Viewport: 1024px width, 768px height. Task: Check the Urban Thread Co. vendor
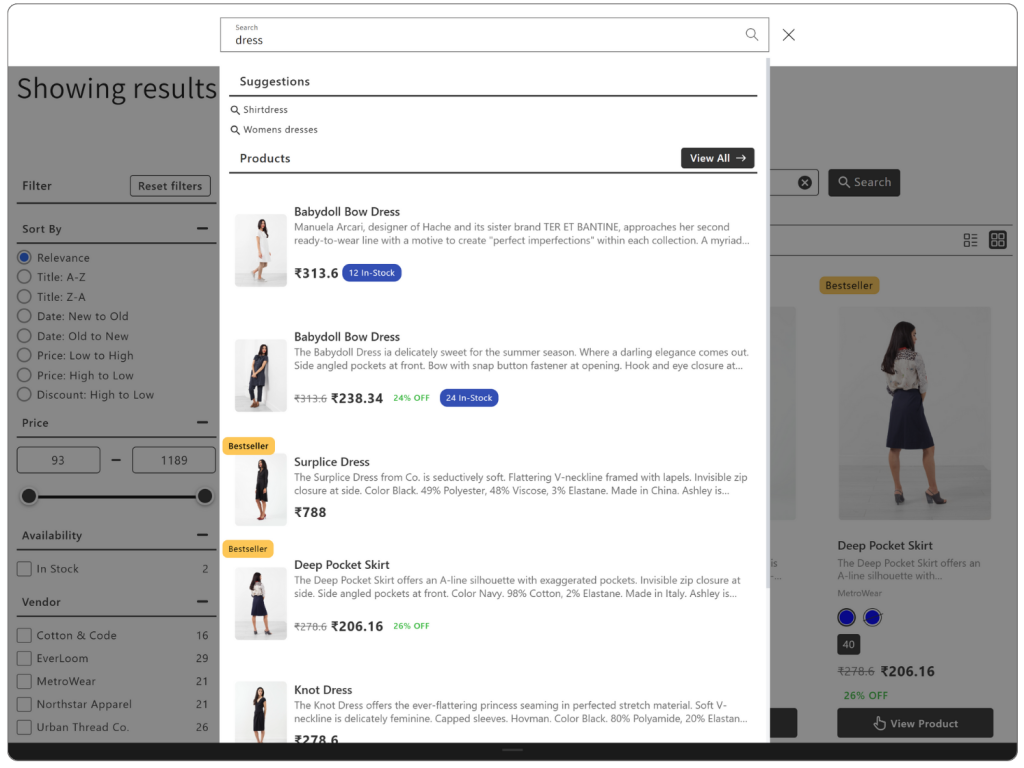click(x=24, y=727)
